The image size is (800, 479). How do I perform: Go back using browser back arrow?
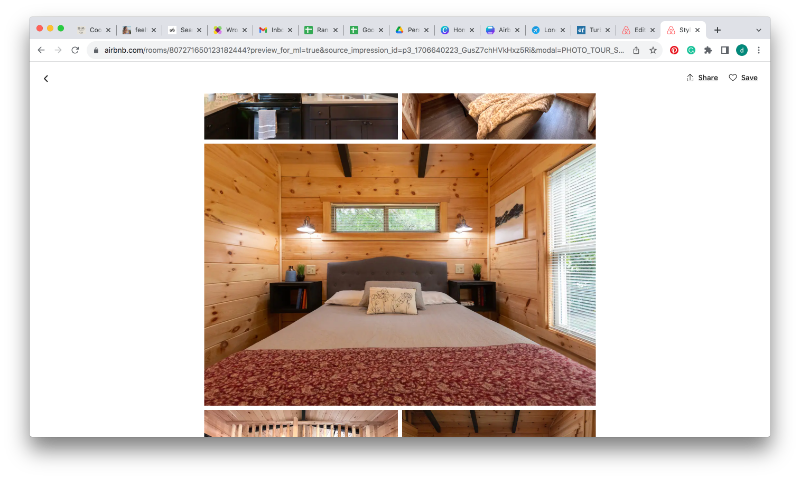pyautogui.click(x=41, y=50)
